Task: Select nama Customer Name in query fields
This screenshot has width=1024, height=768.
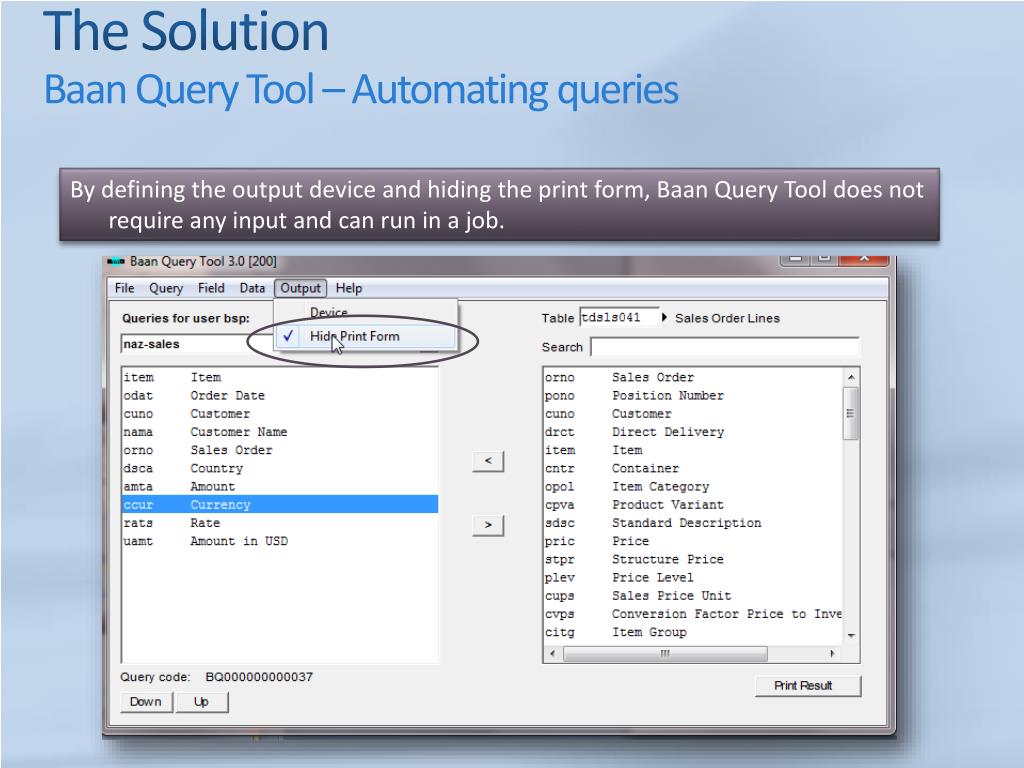Action: [280, 432]
